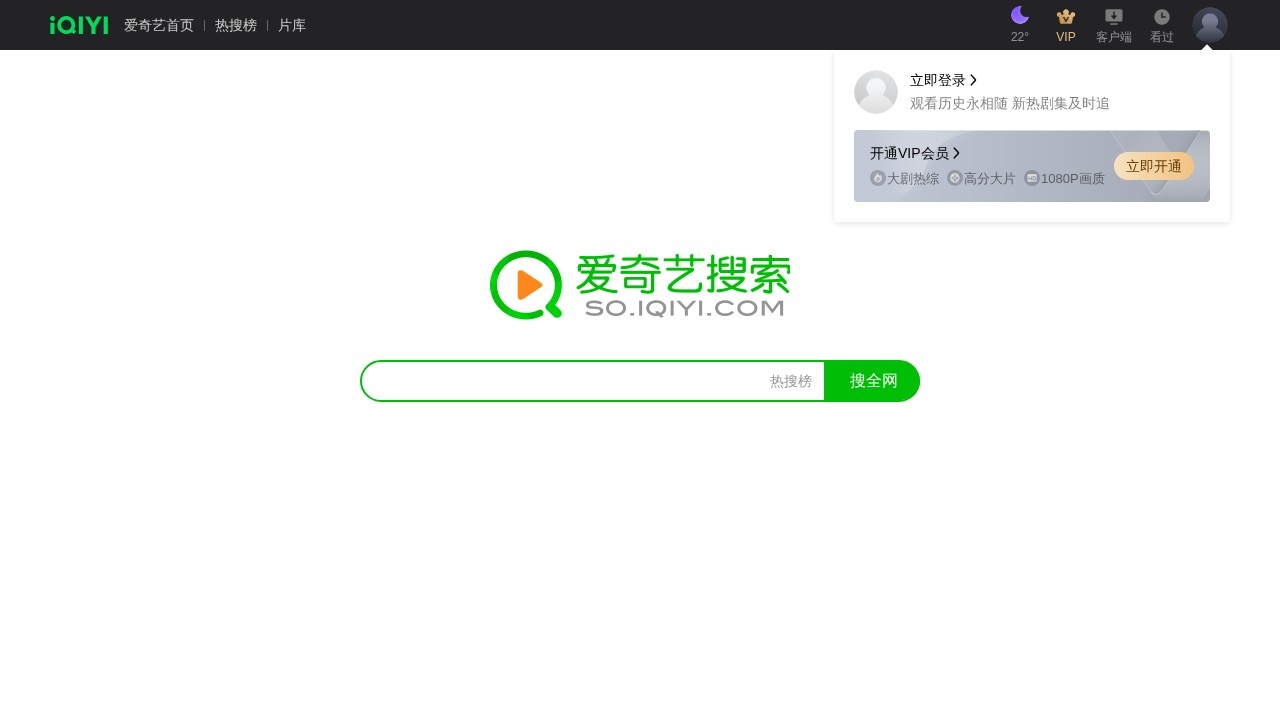This screenshot has height=720, width=1280.
Task: Open the VIP crown icon
Action: click(x=1066, y=16)
